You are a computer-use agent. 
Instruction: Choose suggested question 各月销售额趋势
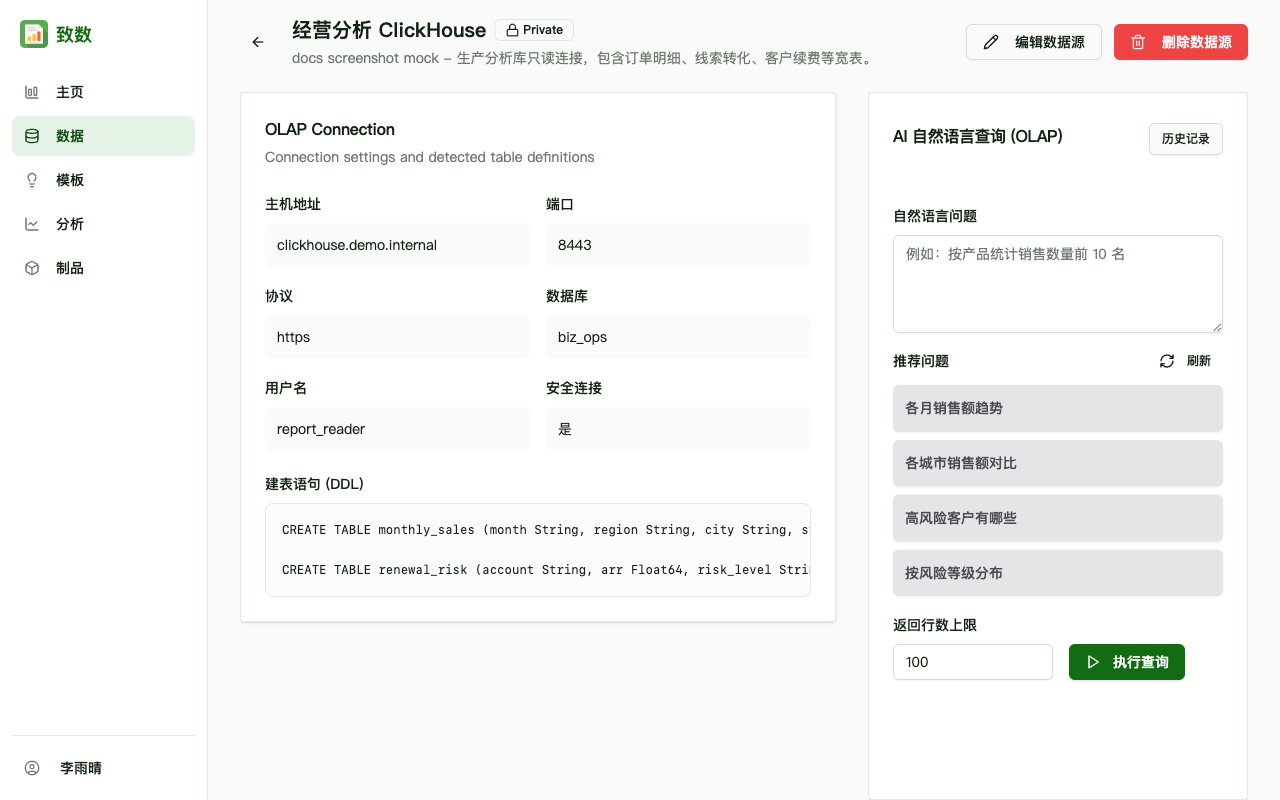(x=1058, y=408)
